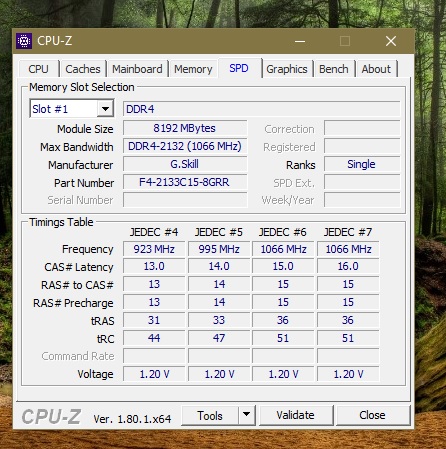Click the empty SPD Ext. field
446x449 pixels.
tap(362, 182)
